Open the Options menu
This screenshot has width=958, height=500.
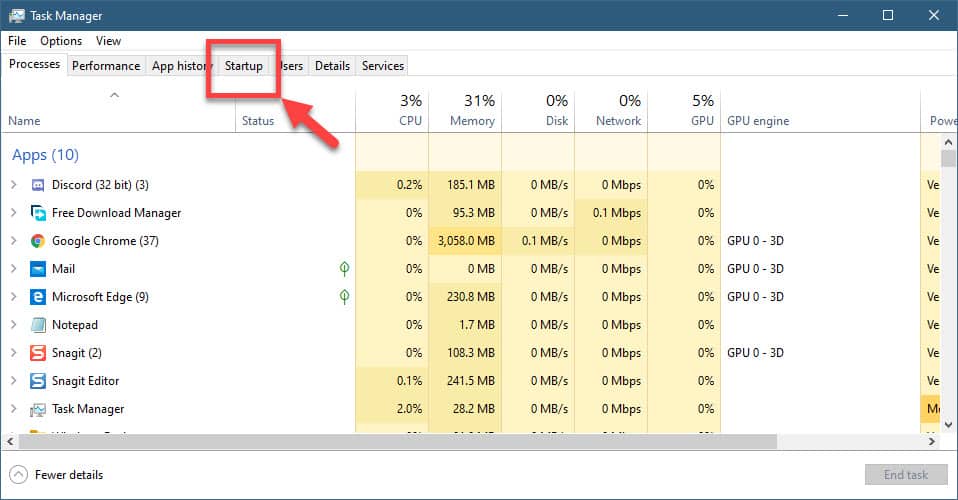tap(61, 41)
